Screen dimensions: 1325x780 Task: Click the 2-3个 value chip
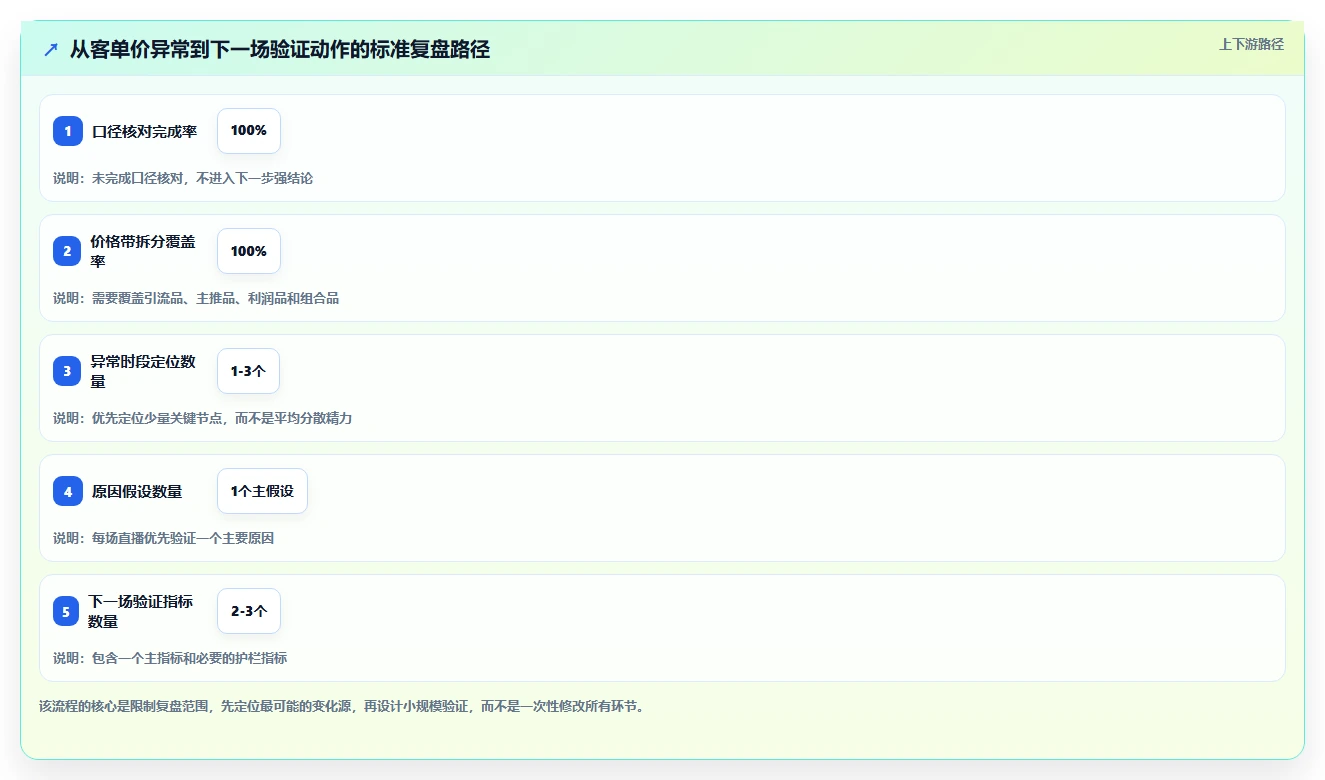pyautogui.click(x=249, y=611)
